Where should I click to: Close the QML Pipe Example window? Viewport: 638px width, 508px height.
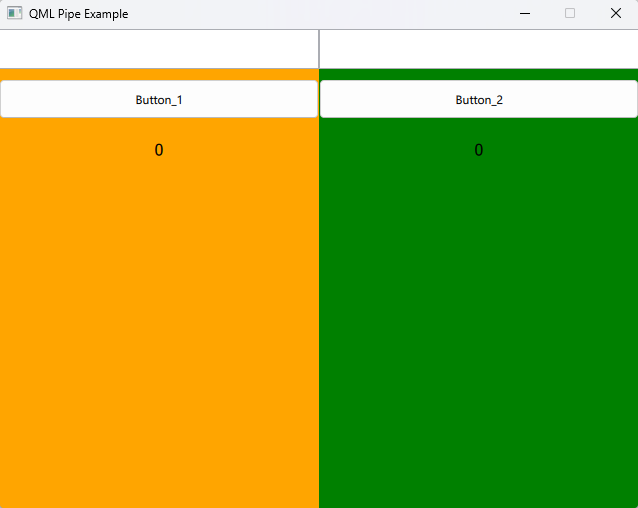[x=616, y=13]
